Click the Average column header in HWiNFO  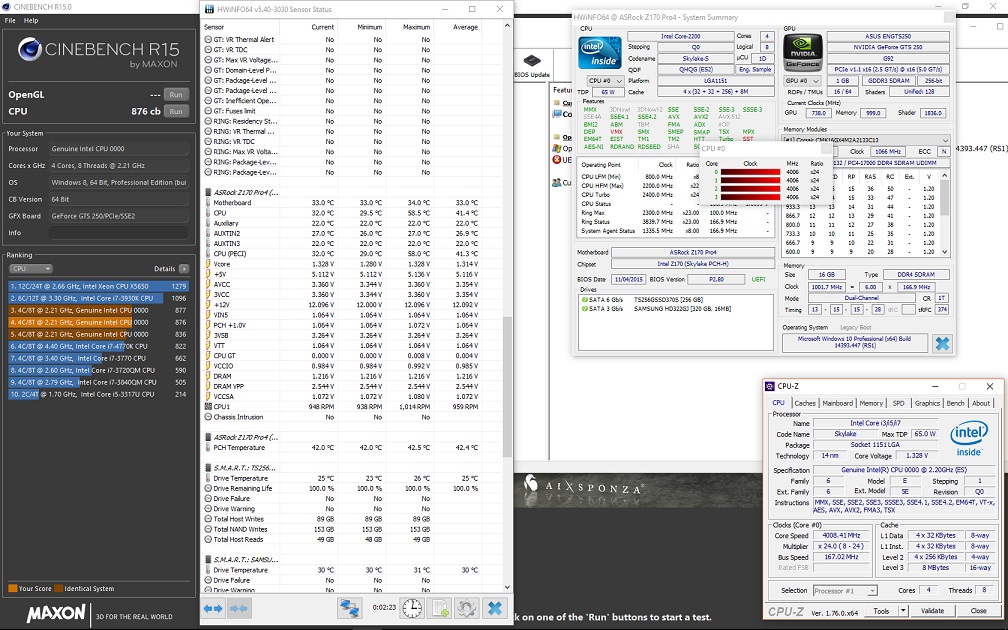[x=465, y=27]
